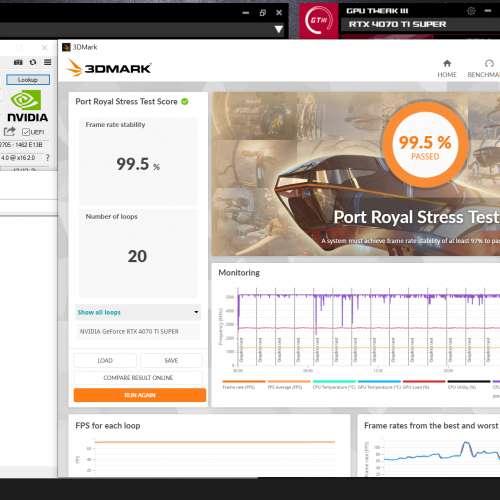Open the GPU-Z hamburger menu
Image resolution: width=500 pixels, height=500 pixels.
pos(48,62)
